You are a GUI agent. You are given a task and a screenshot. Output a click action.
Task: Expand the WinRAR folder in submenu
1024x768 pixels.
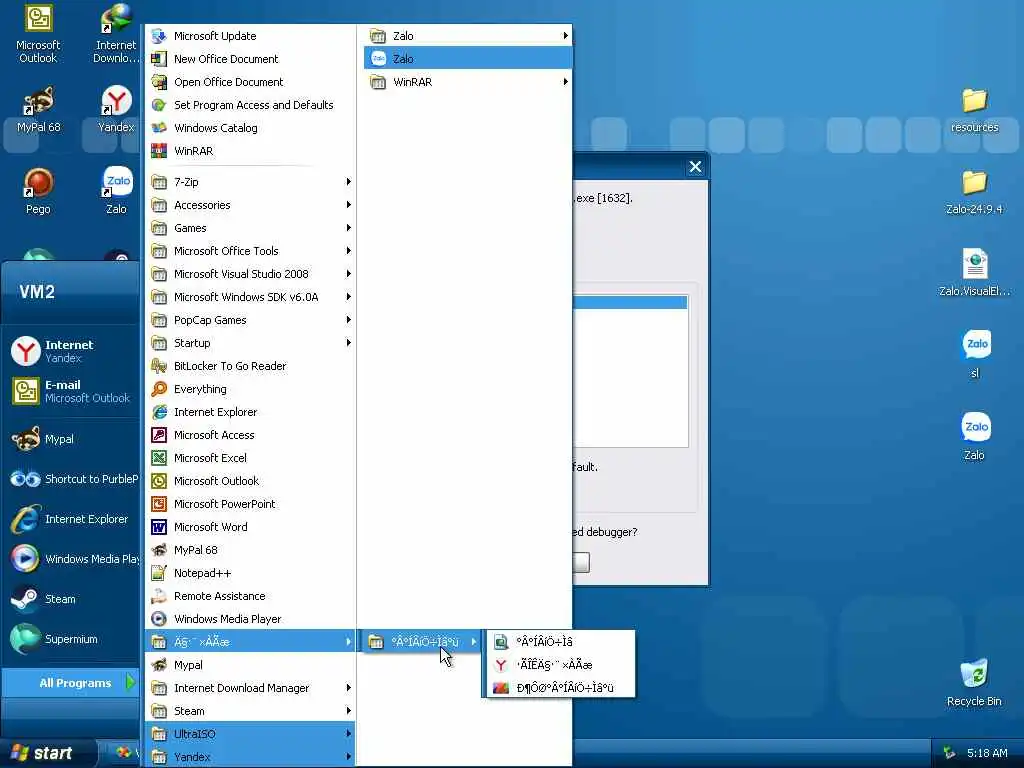pyautogui.click(x=468, y=82)
